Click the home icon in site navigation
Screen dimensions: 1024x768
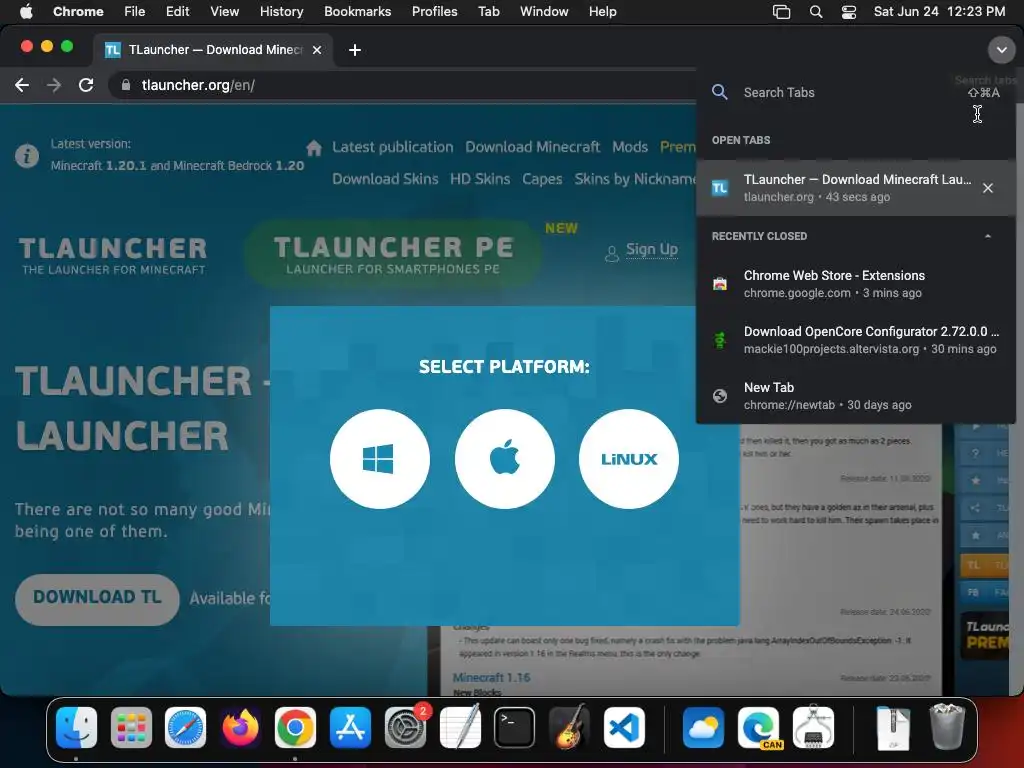[x=314, y=148]
